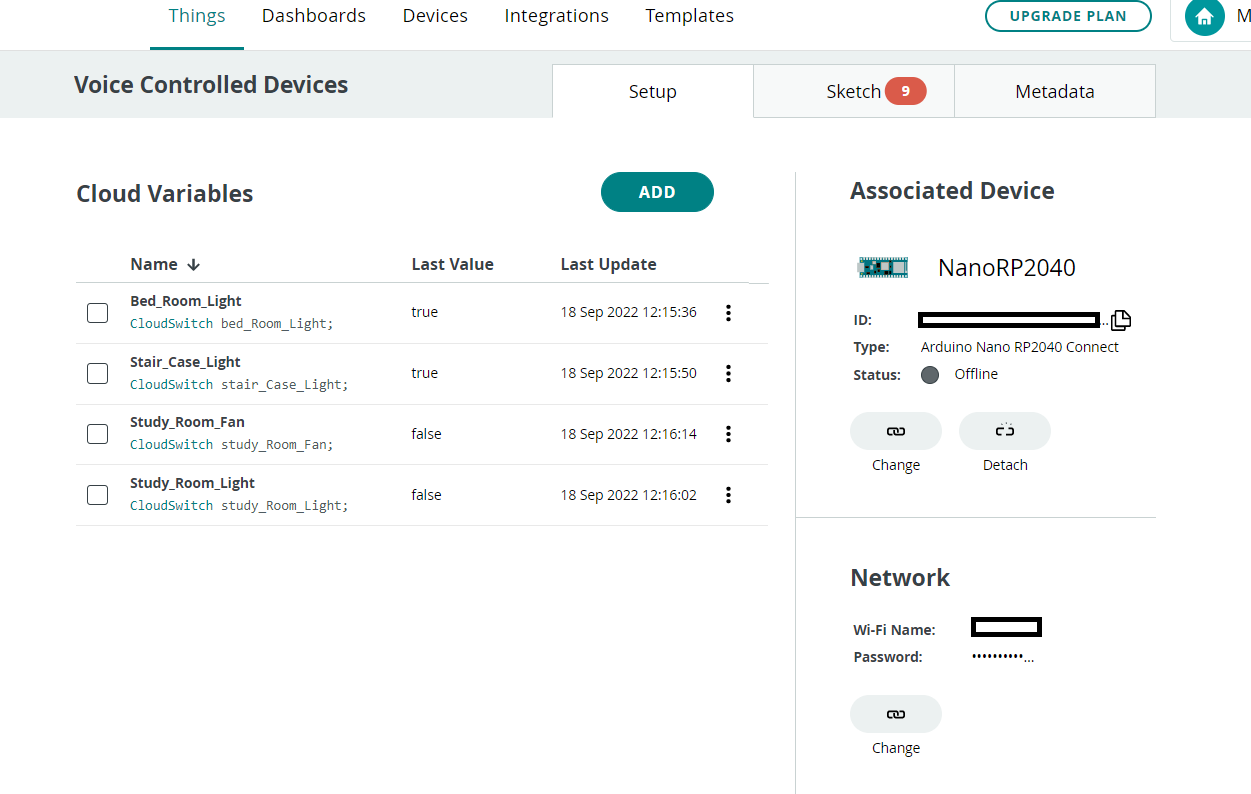Open the options menu for Stair_Case_Light
Viewport: 1251px width, 794px height.
(x=728, y=373)
